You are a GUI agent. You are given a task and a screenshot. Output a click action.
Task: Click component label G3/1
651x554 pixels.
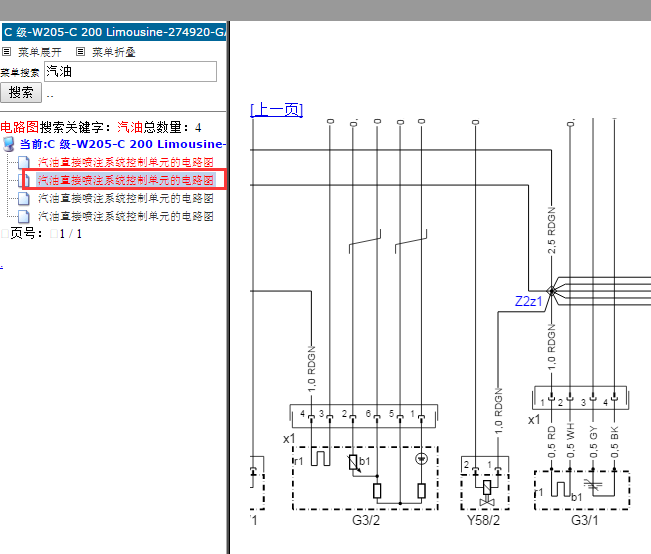coord(585,520)
